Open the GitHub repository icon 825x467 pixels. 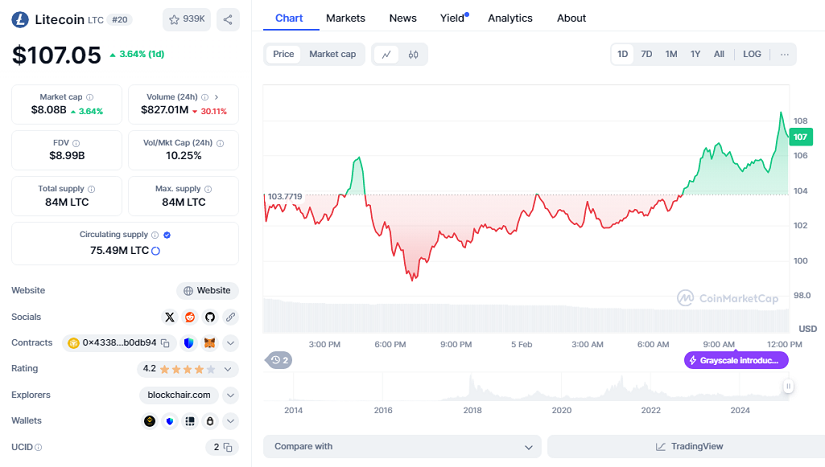coord(210,317)
